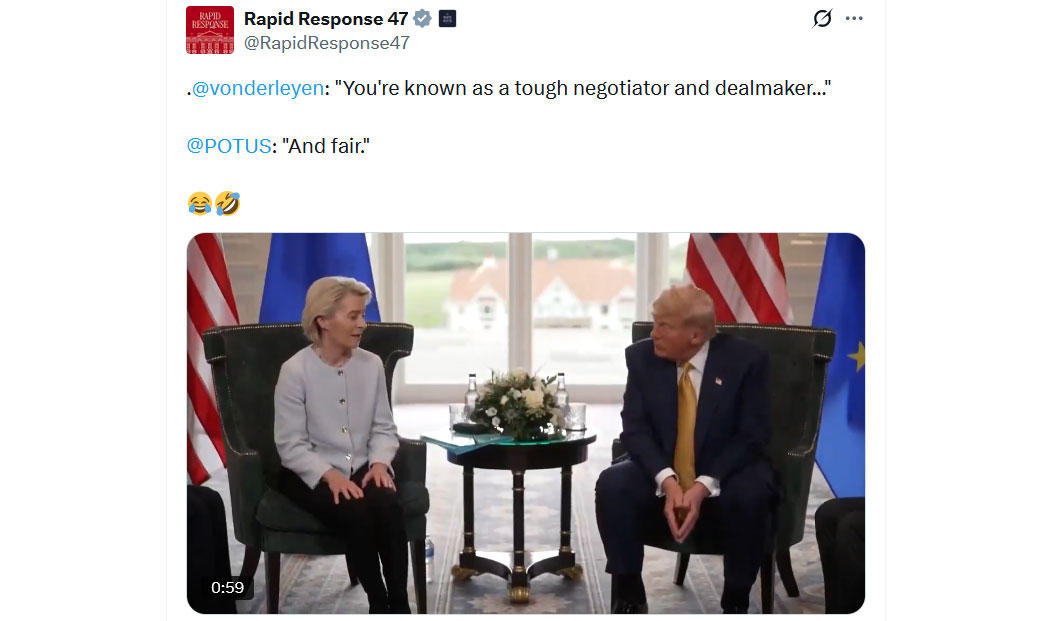Click the tears of joy emoji
This screenshot has height=621, width=1050.
(x=200, y=203)
